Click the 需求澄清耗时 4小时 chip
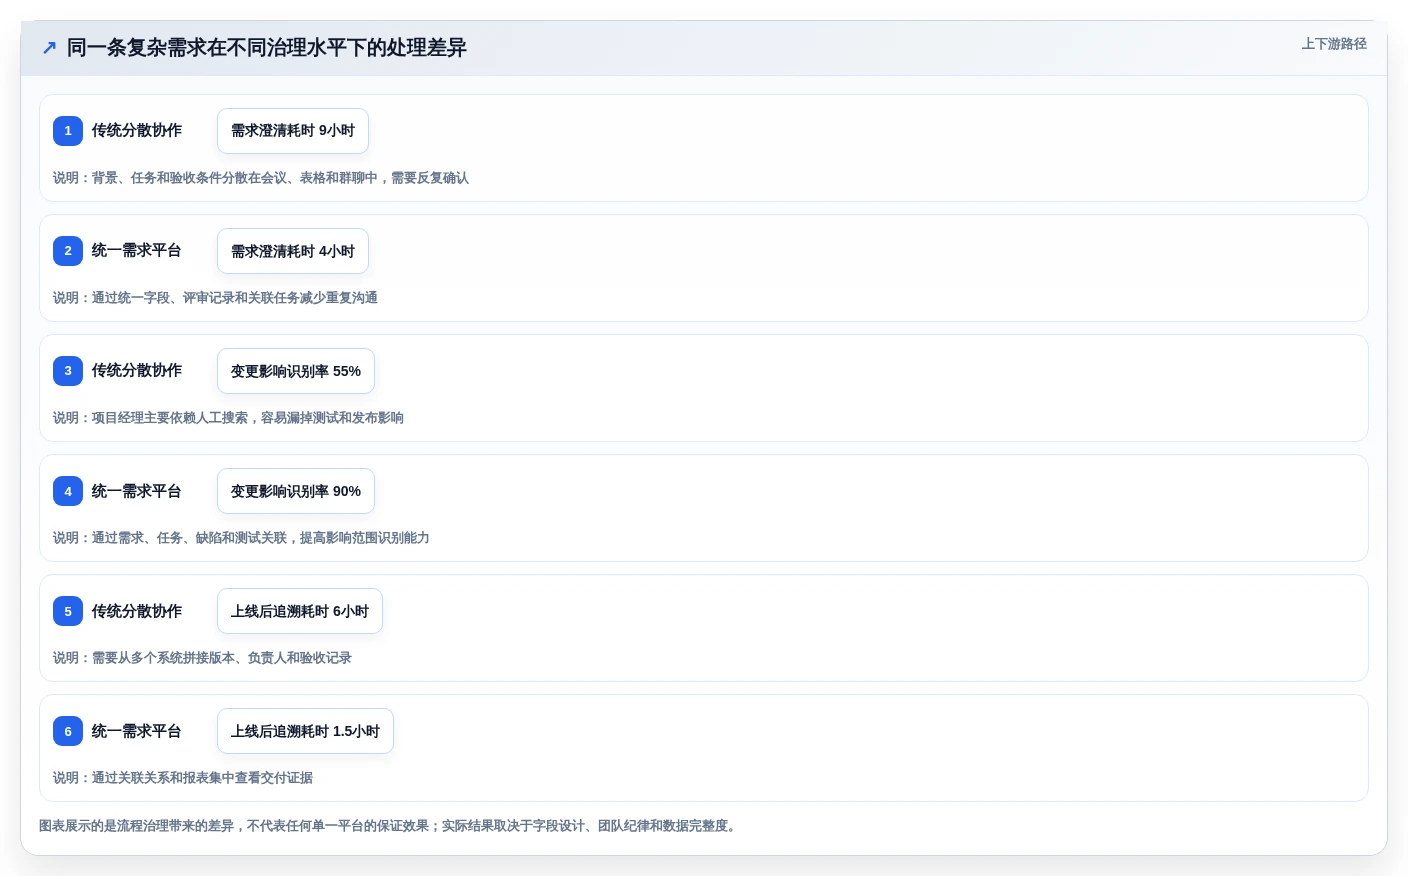Screen dimensions: 1408x876 click(293, 251)
